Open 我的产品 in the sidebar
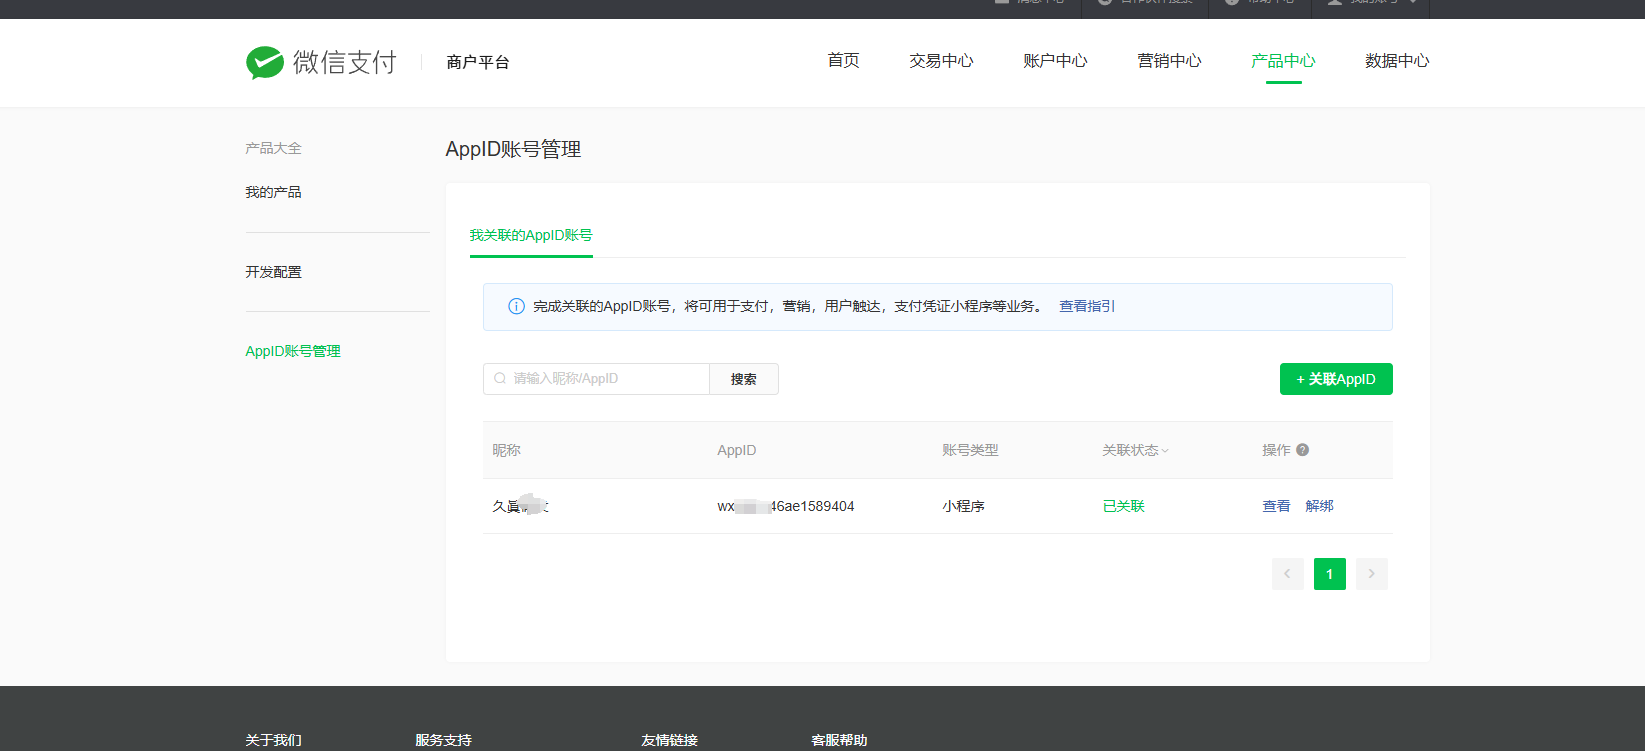Image resolution: width=1645 pixels, height=751 pixels. click(273, 192)
